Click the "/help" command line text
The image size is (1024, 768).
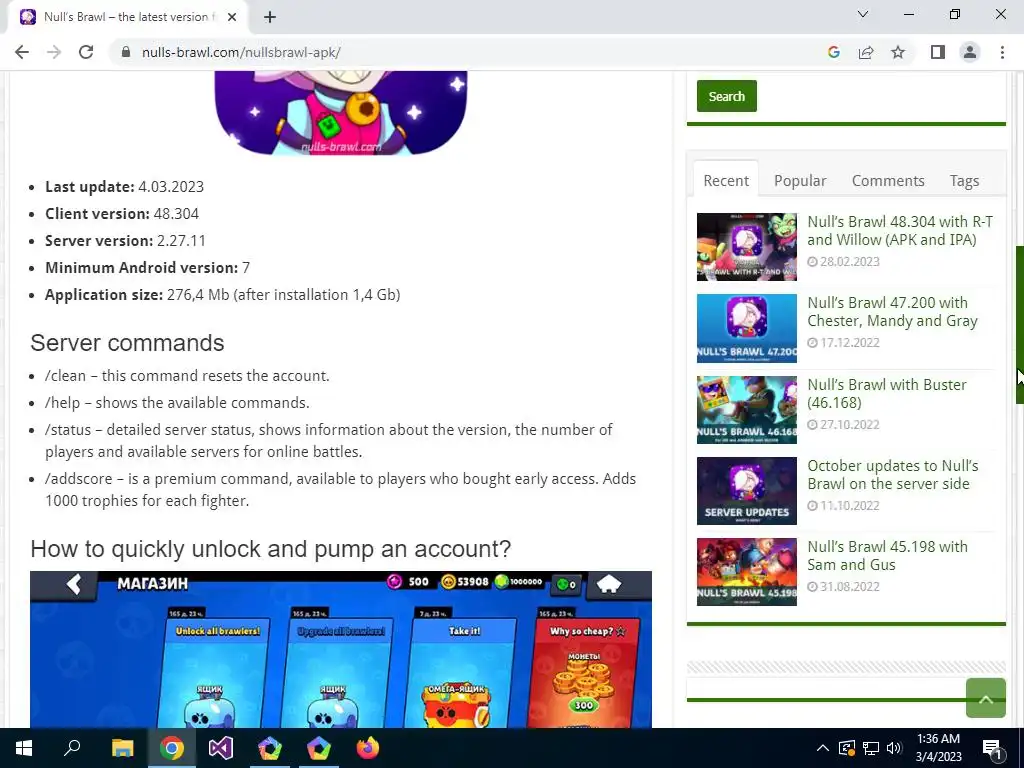[177, 403]
